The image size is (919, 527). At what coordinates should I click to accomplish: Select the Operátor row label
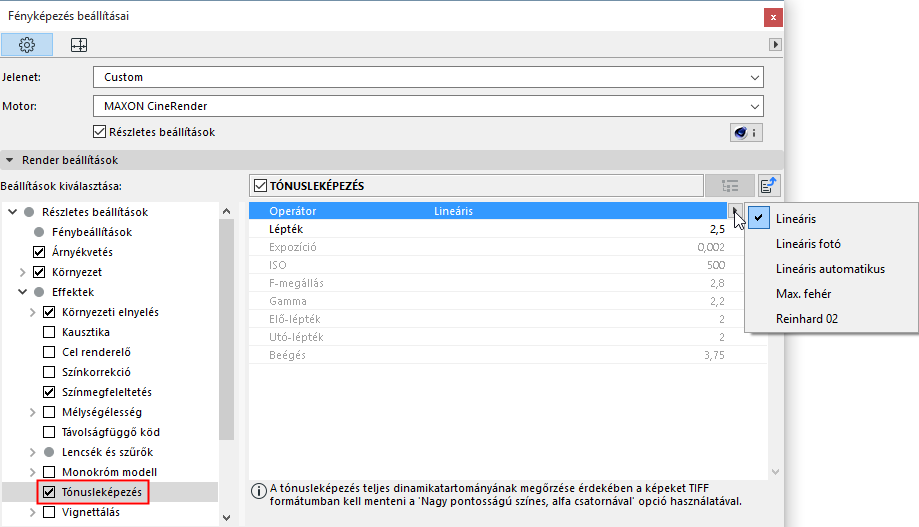coord(292,211)
